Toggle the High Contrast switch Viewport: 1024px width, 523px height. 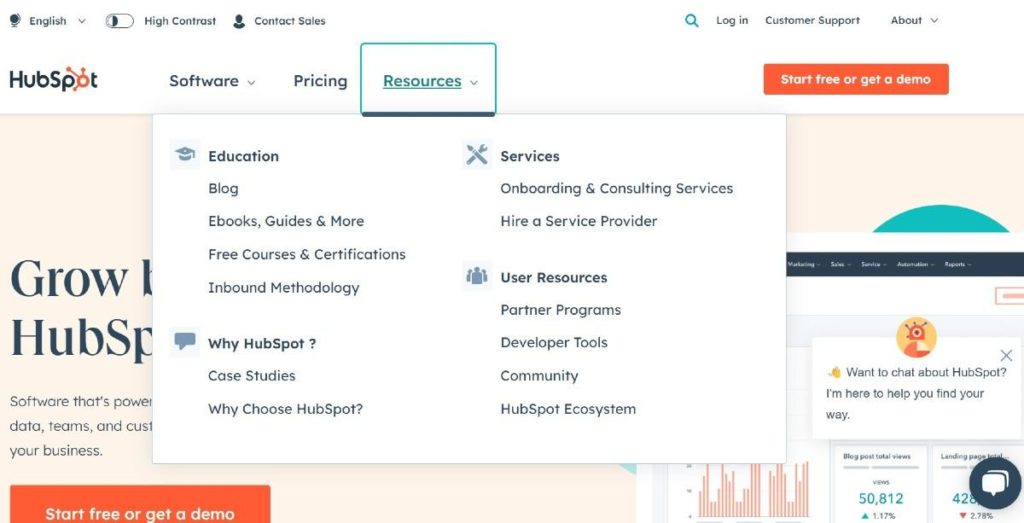point(120,21)
